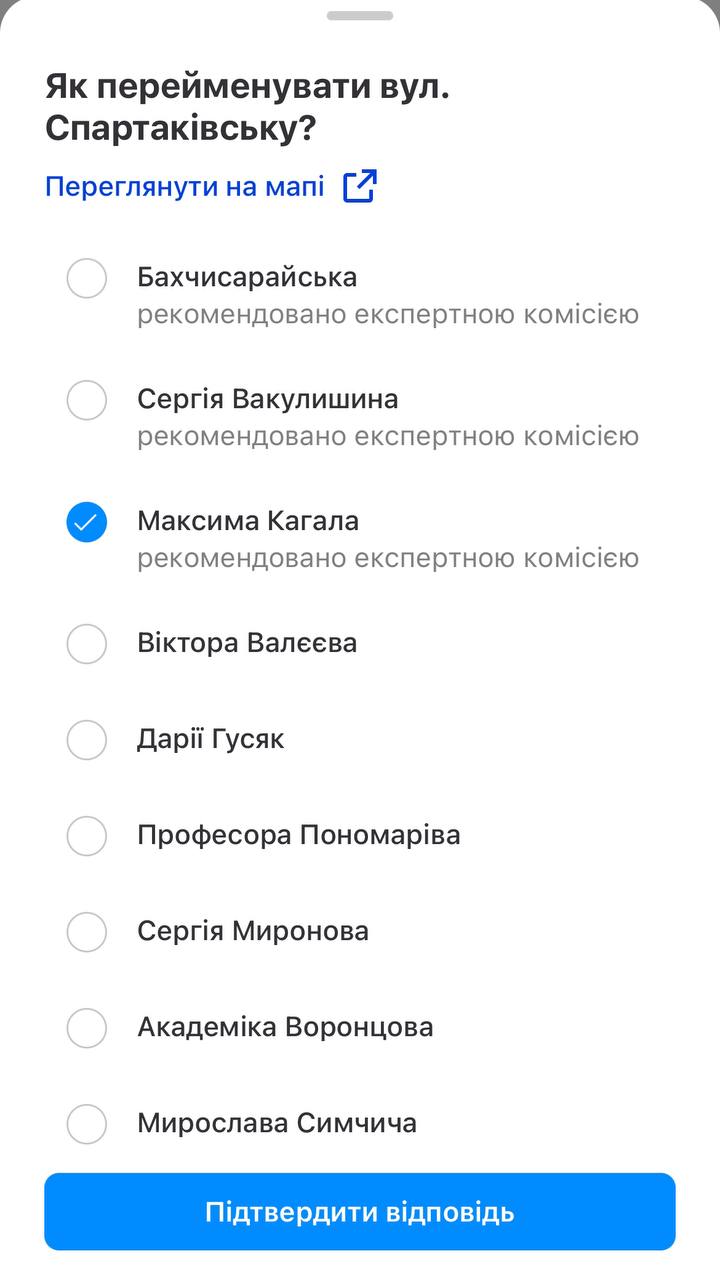Click the 'Бахчисарайська' option label
Screen dimensions: 720x1280
pyautogui.click(x=247, y=277)
